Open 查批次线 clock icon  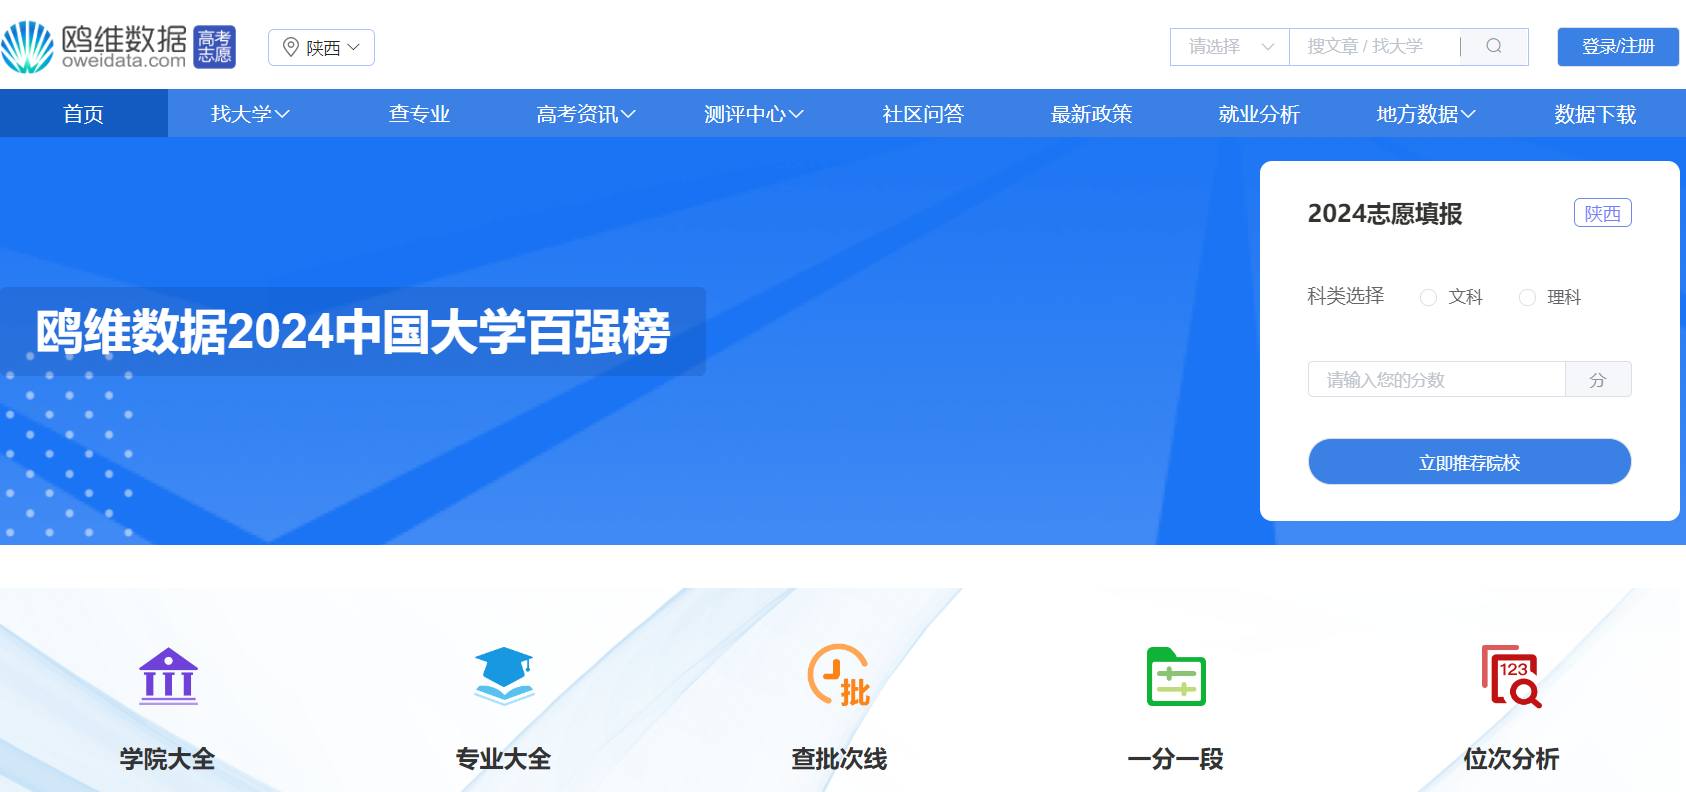pos(839,676)
